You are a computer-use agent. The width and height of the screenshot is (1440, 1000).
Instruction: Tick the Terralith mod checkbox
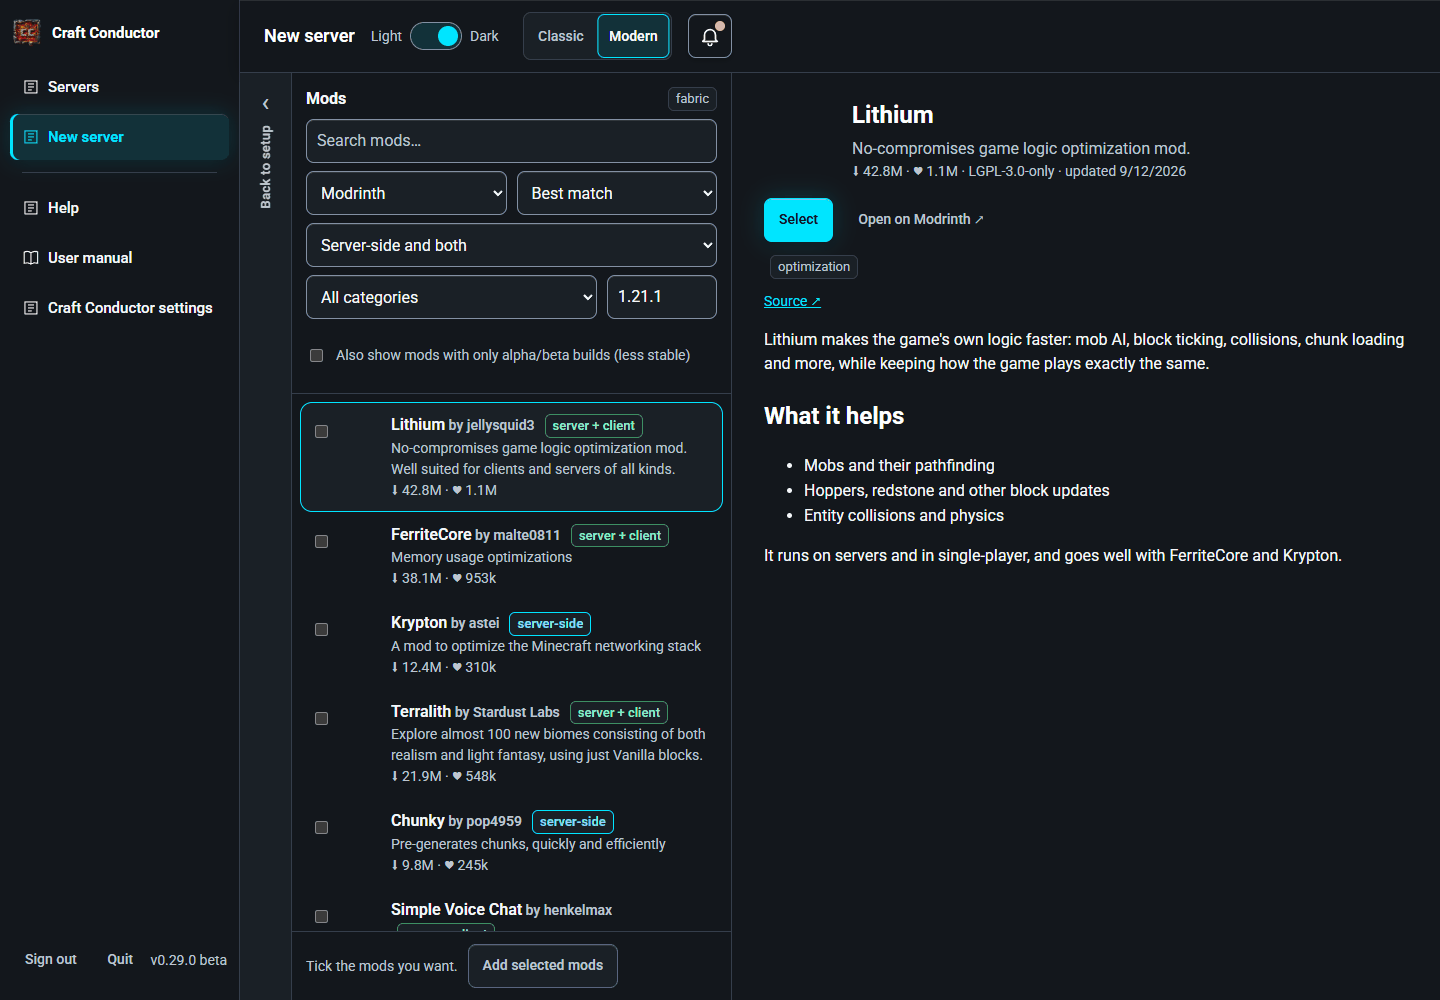[322, 719]
